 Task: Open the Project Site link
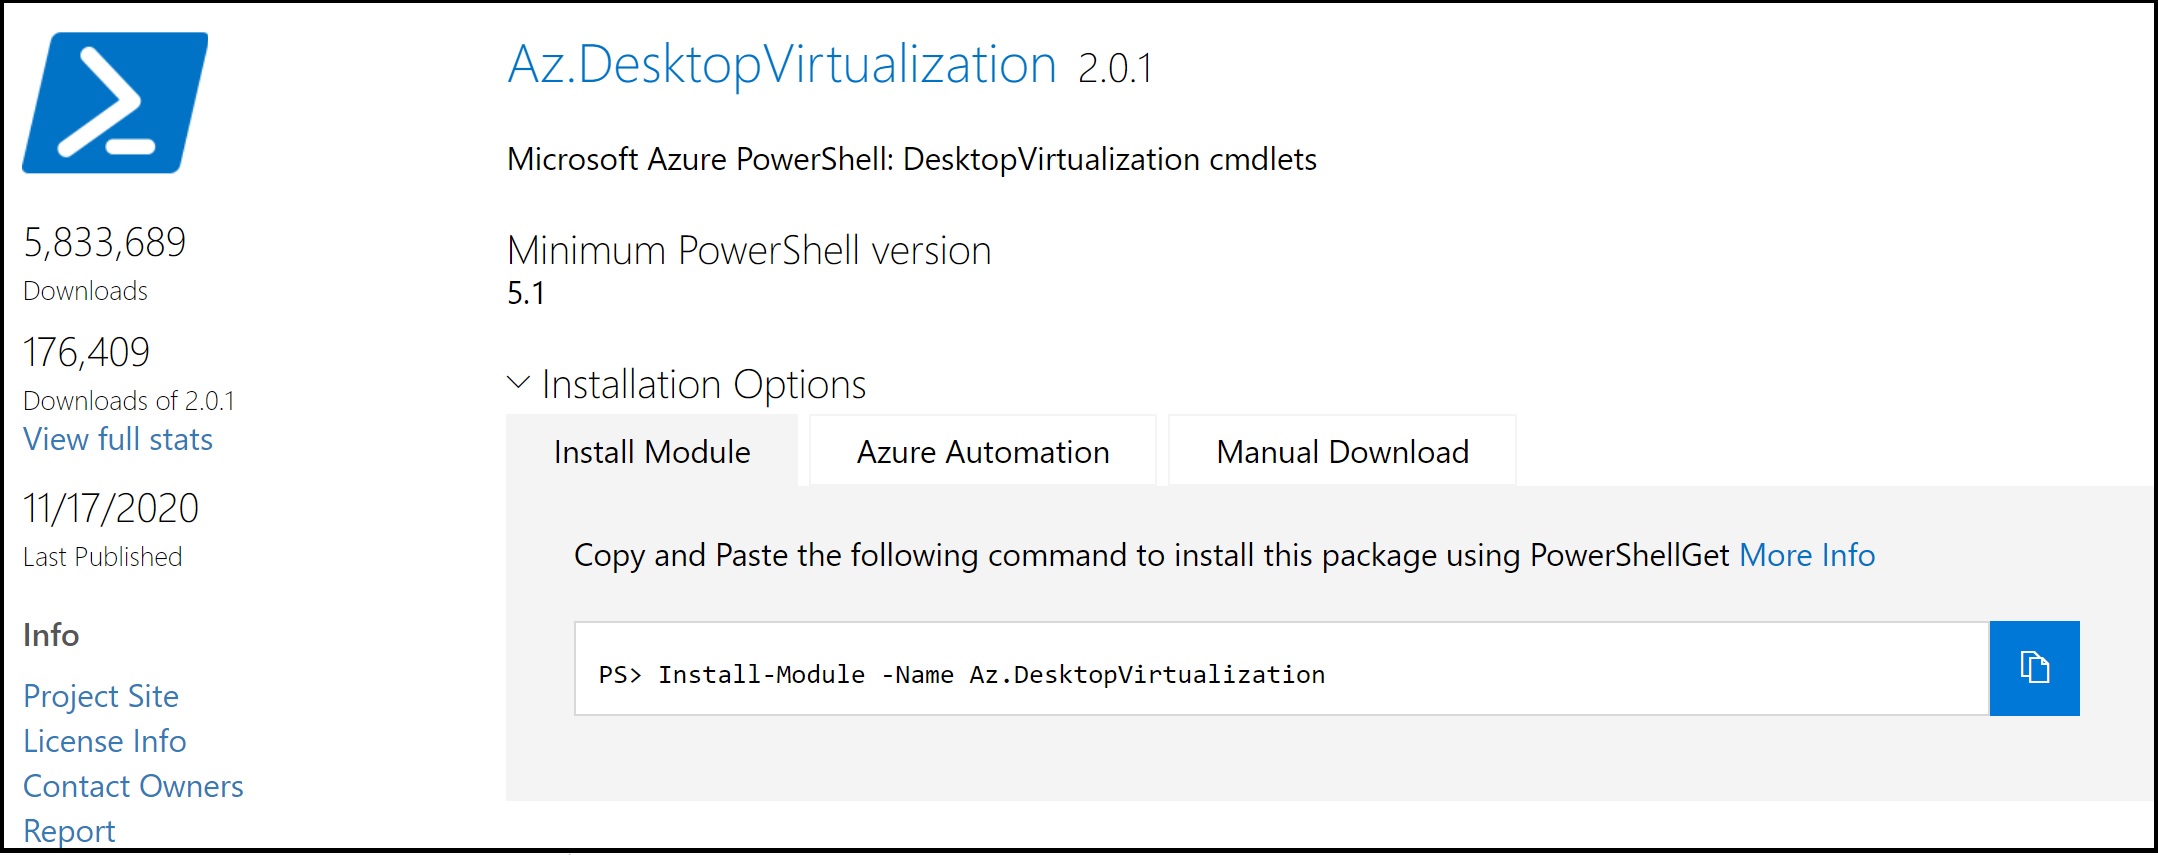[x=101, y=696]
